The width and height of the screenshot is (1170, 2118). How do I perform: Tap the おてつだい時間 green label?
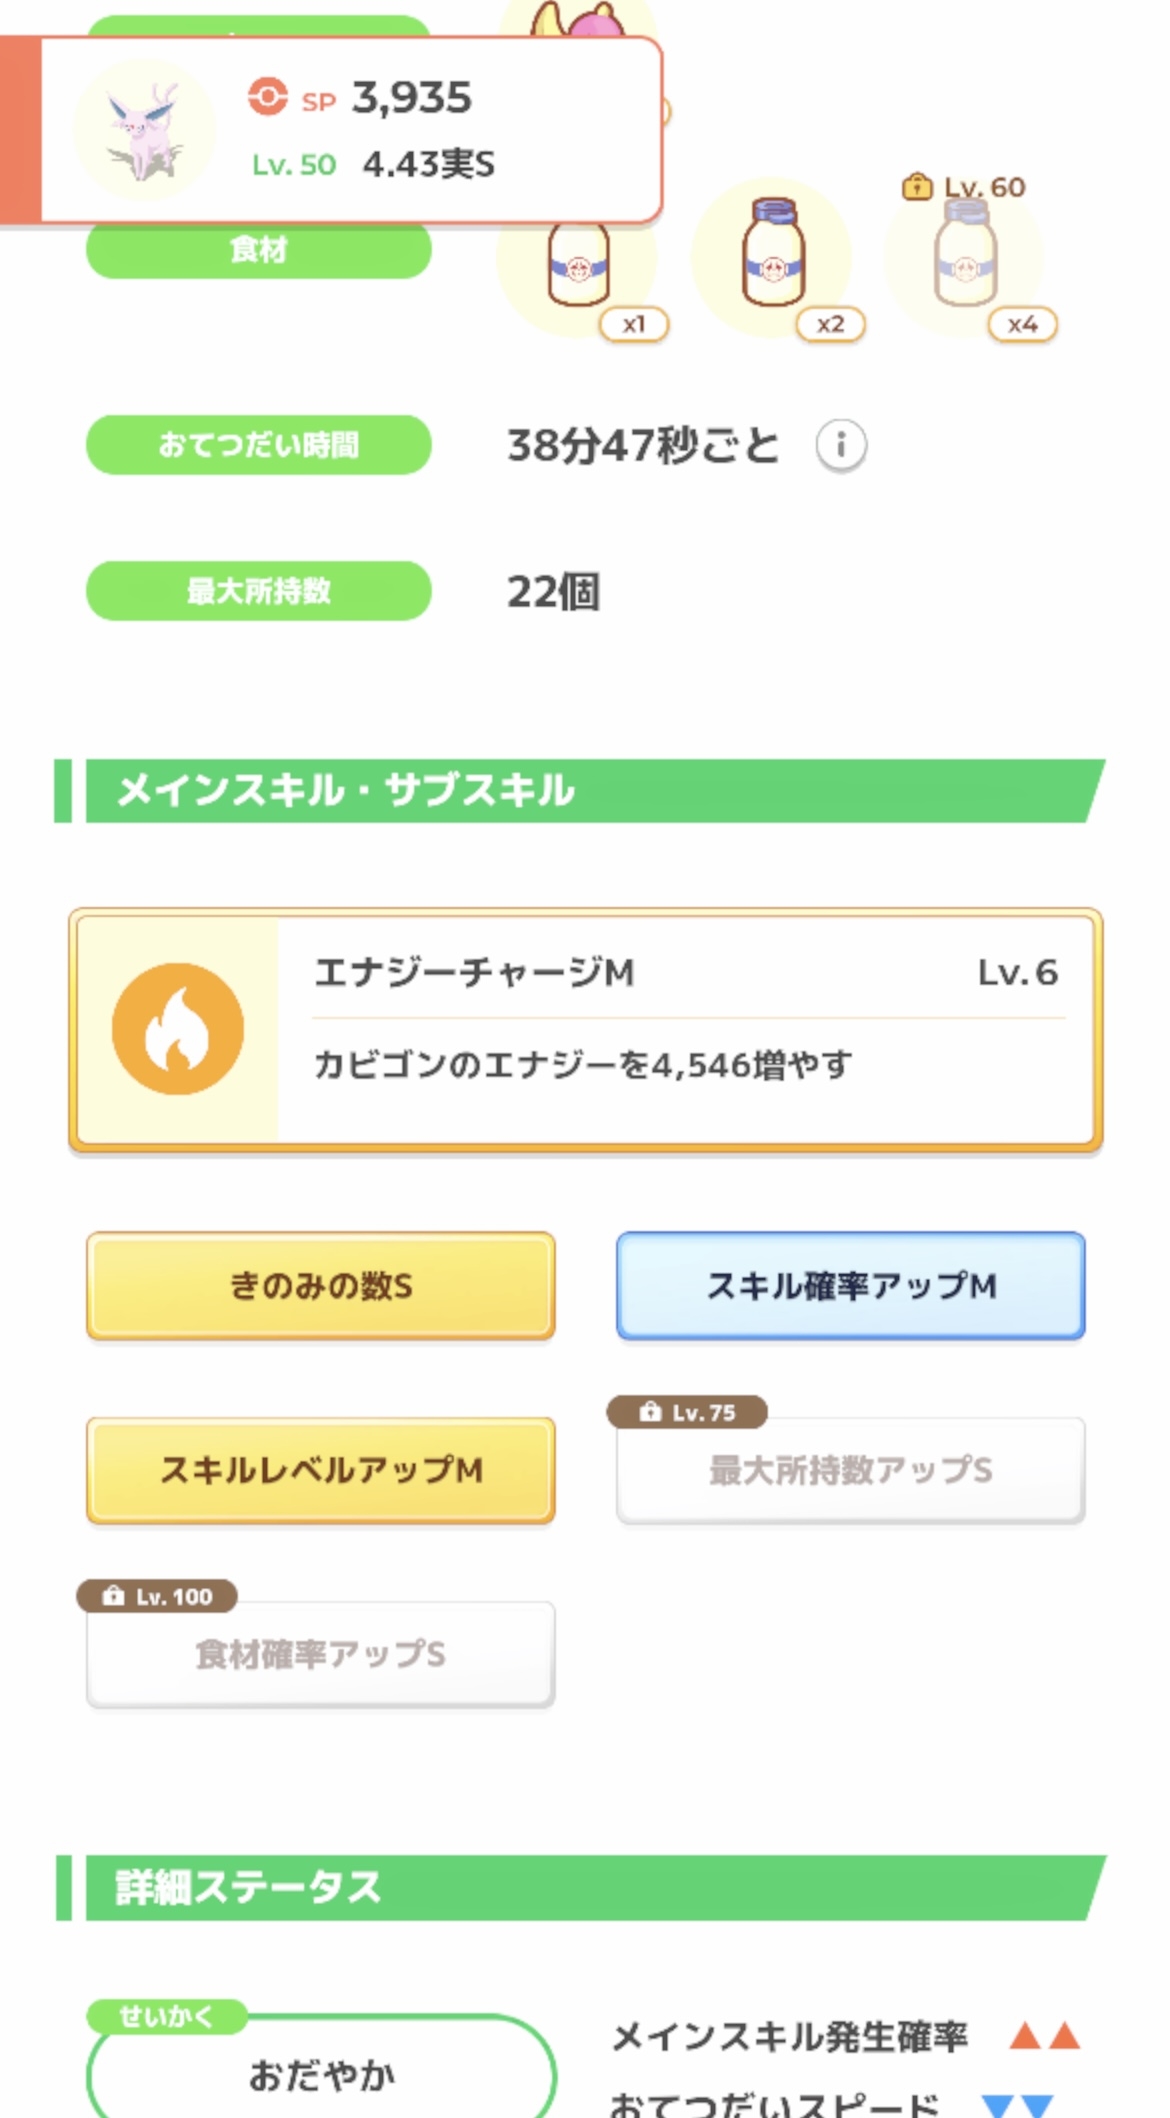tap(259, 445)
